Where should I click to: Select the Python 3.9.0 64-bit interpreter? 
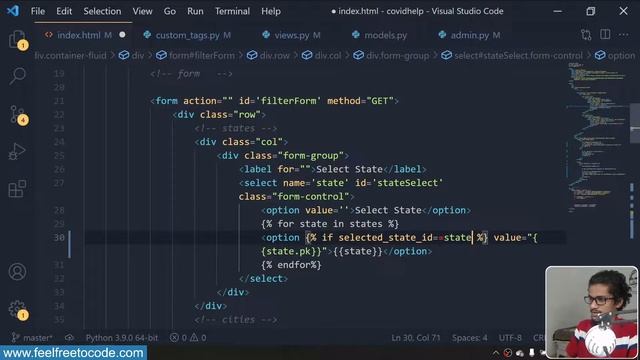[x=122, y=338]
